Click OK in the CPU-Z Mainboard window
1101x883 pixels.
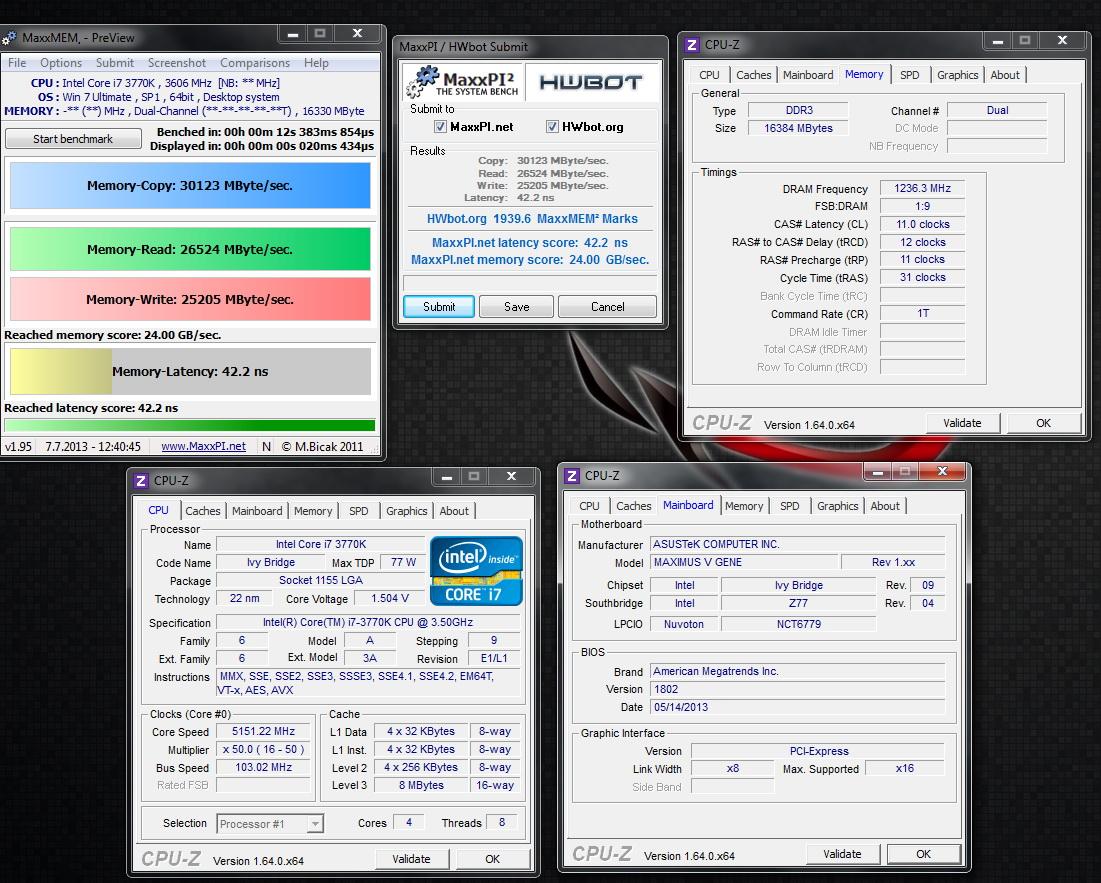pyautogui.click(x=923, y=854)
